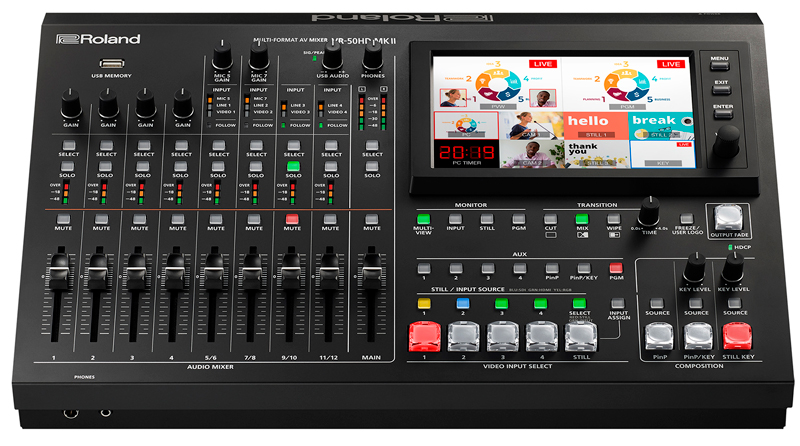The height and width of the screenshot is (446, 800).
Task: Tap green input source button 3
Action: (x=502, y=304)
